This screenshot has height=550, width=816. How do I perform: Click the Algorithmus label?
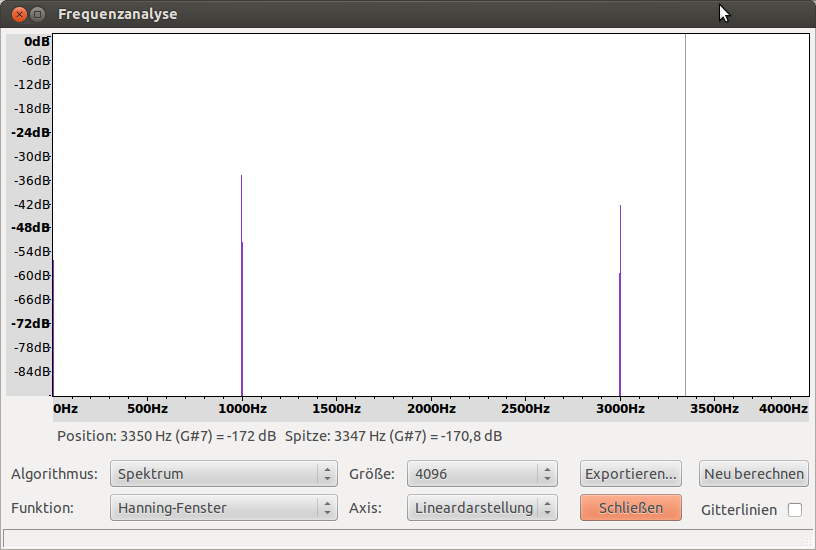(55, 474)
